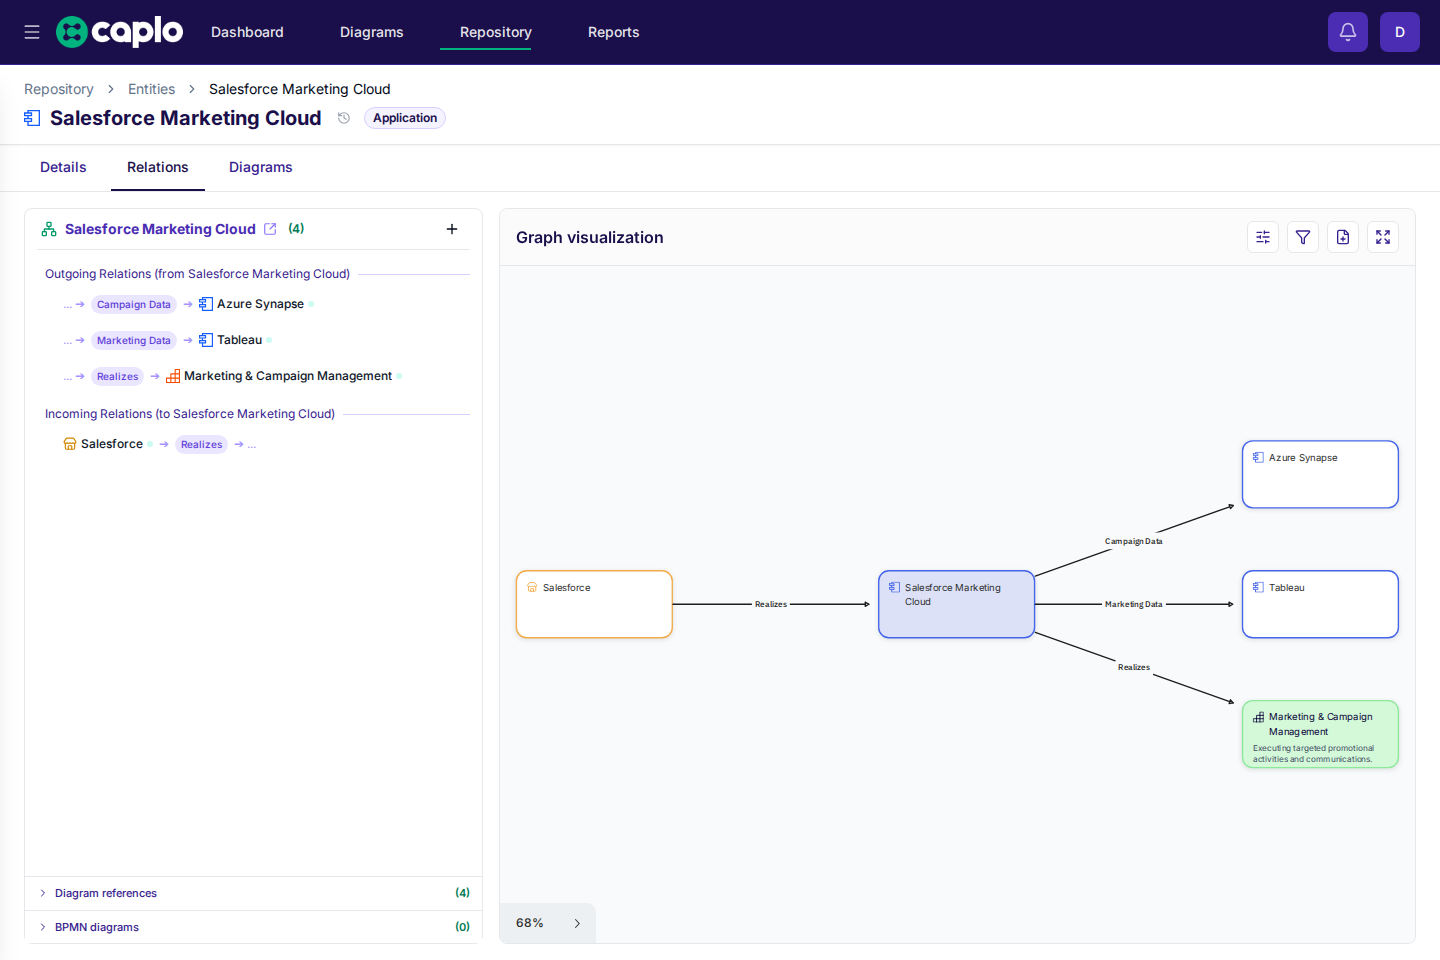Click the relations hierarchy icon in panel header
Image resolution: width=1440 pixels, height=960 pixels.
coord(49,229)
